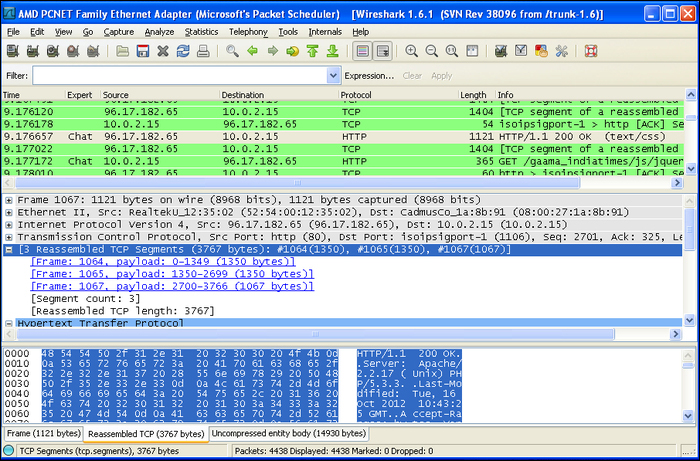This screenshot has height=461, width=700.
Task: Switch to Frame (1121 bytes) tab
Action: pyautogui.click(x=44, y=433)
